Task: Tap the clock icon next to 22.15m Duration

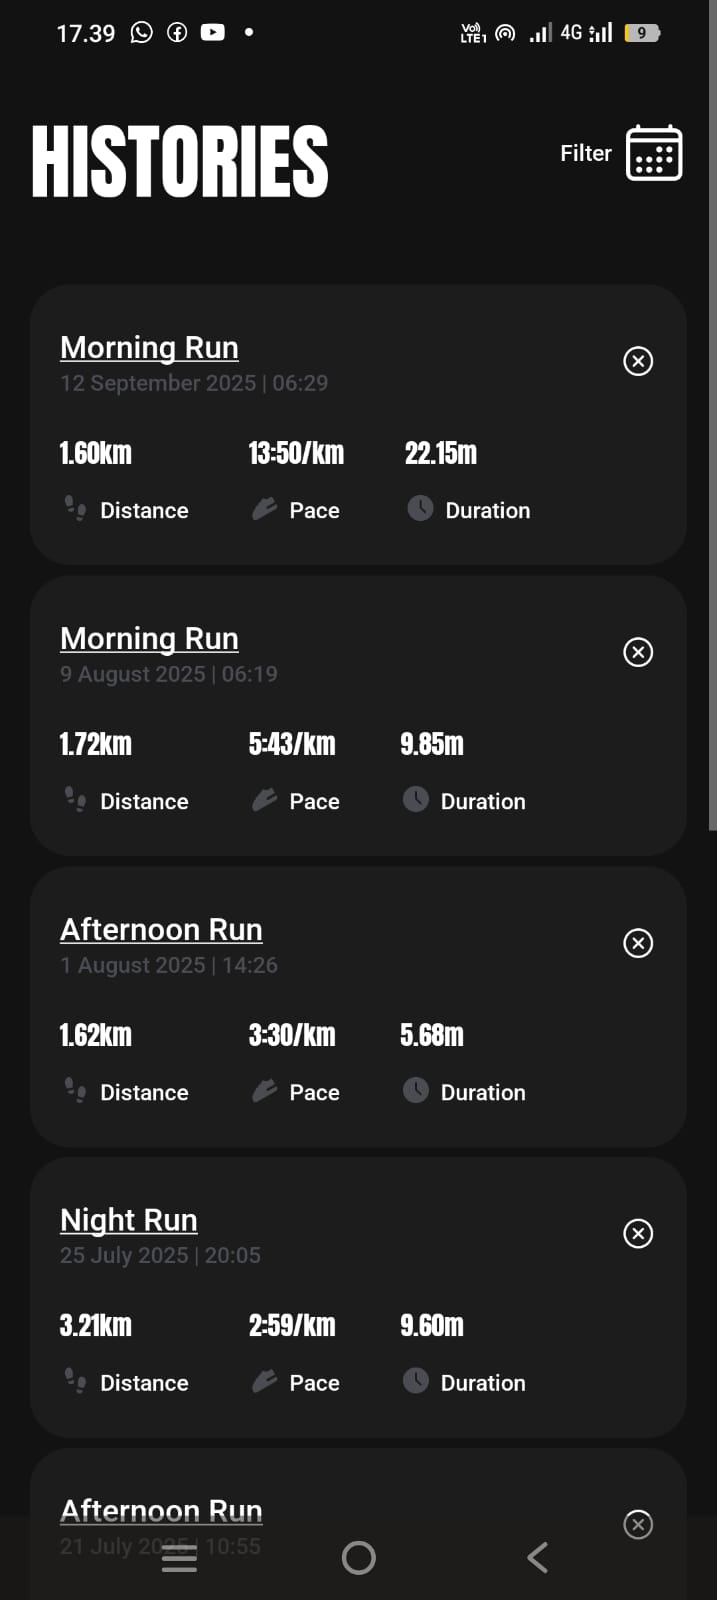Action: point(420,508)
